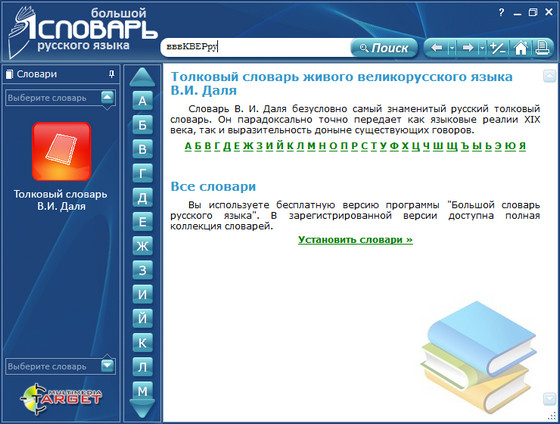Image resolution: width=560 pixels, height=424 pixels.
Task: Open green letter link Т in article
Action: [374, 146]
